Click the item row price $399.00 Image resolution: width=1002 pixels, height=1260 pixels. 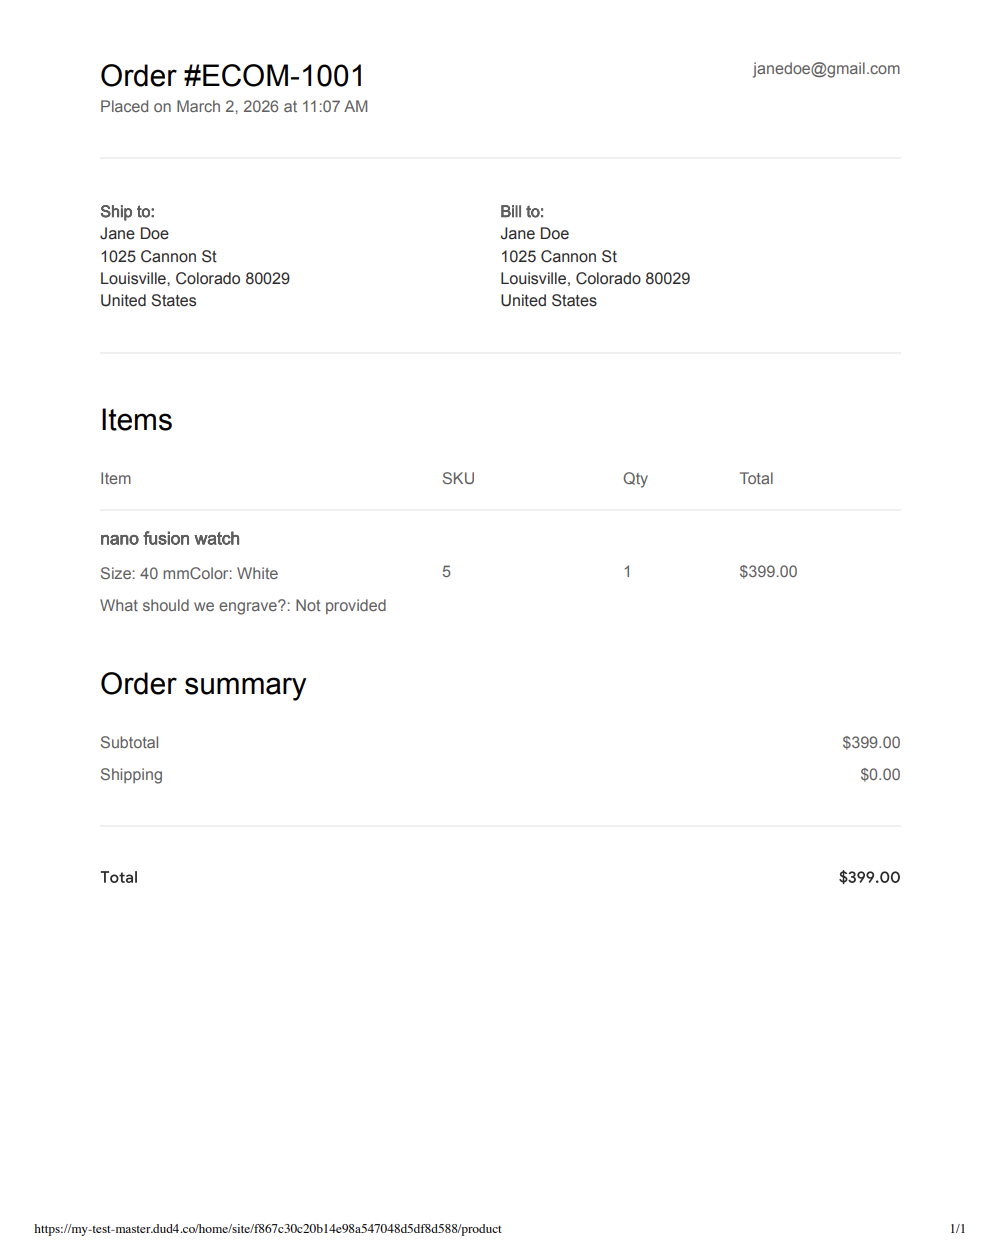point(768,572)
